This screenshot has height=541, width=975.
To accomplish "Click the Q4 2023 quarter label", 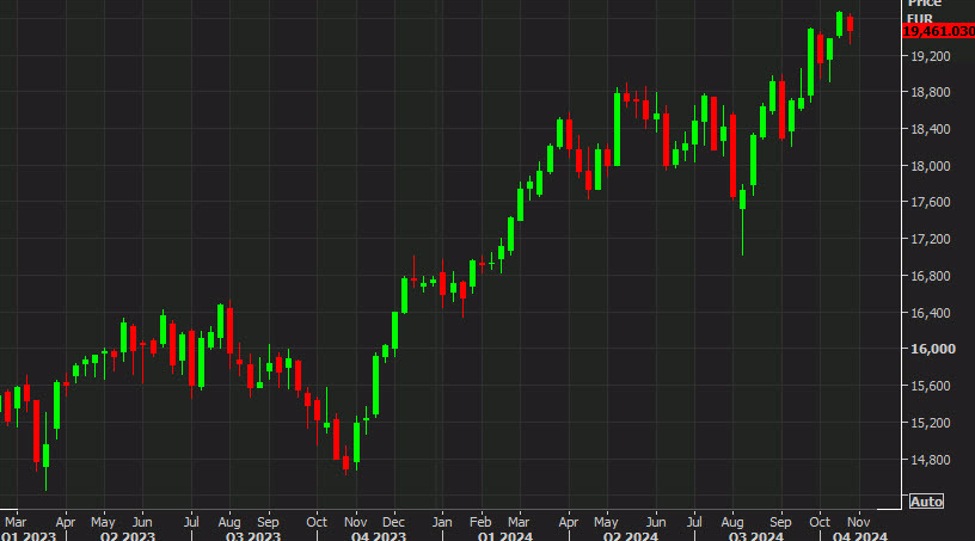I will tap(378, 536).
